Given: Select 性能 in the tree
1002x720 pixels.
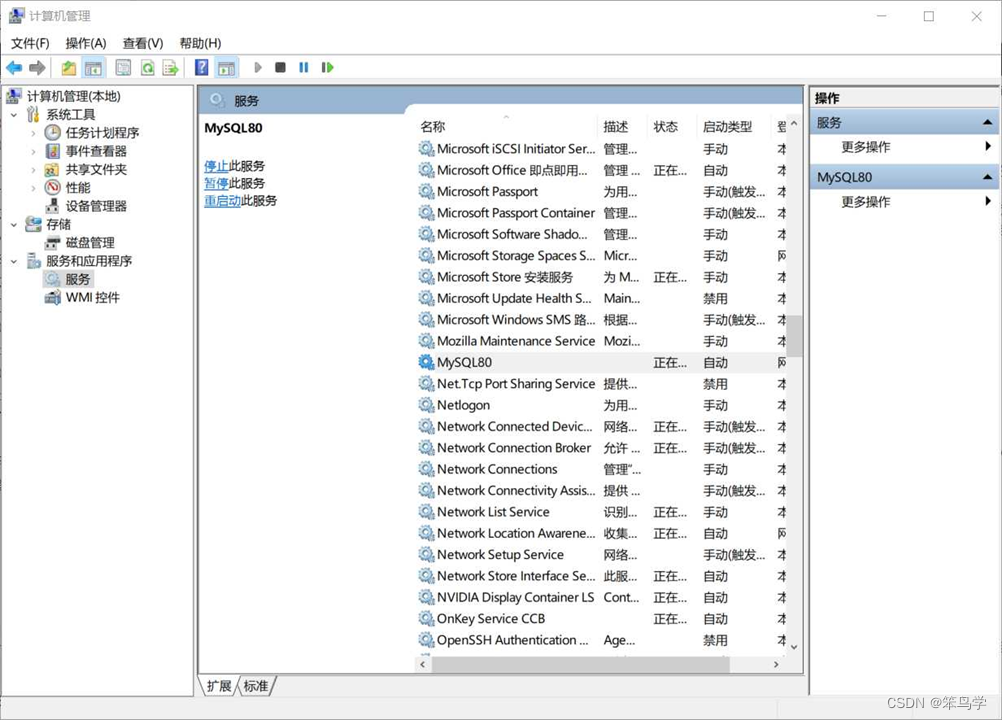Looking at the screenshot, I should (78, 188).
